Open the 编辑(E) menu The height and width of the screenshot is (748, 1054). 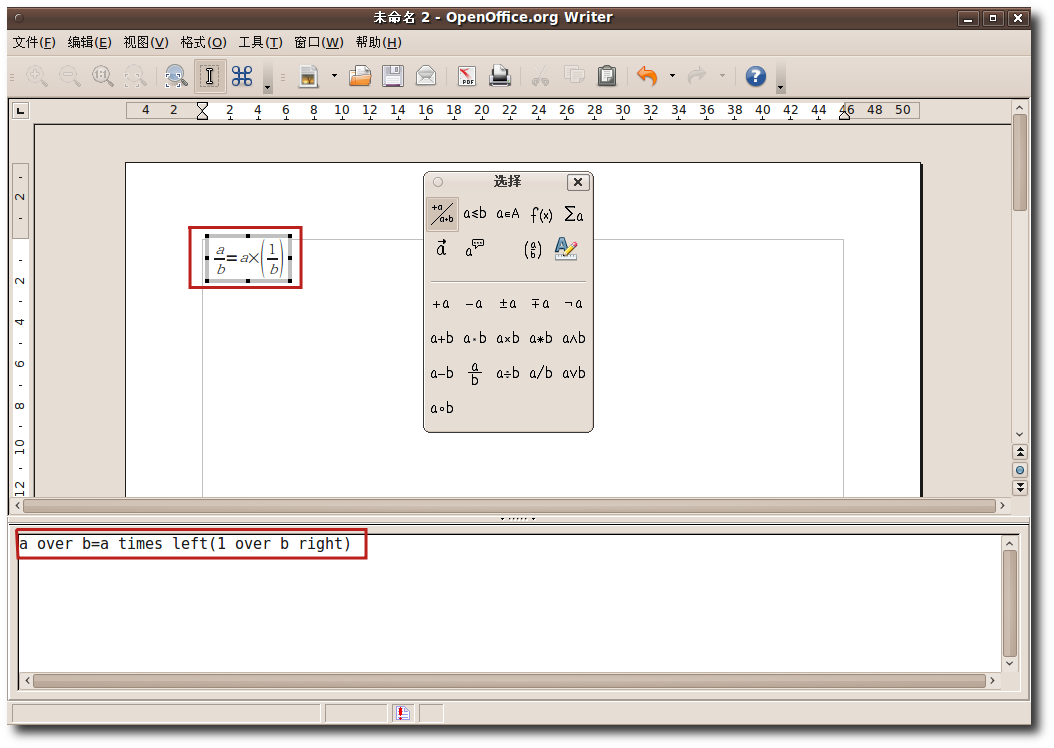click(89, 42)
